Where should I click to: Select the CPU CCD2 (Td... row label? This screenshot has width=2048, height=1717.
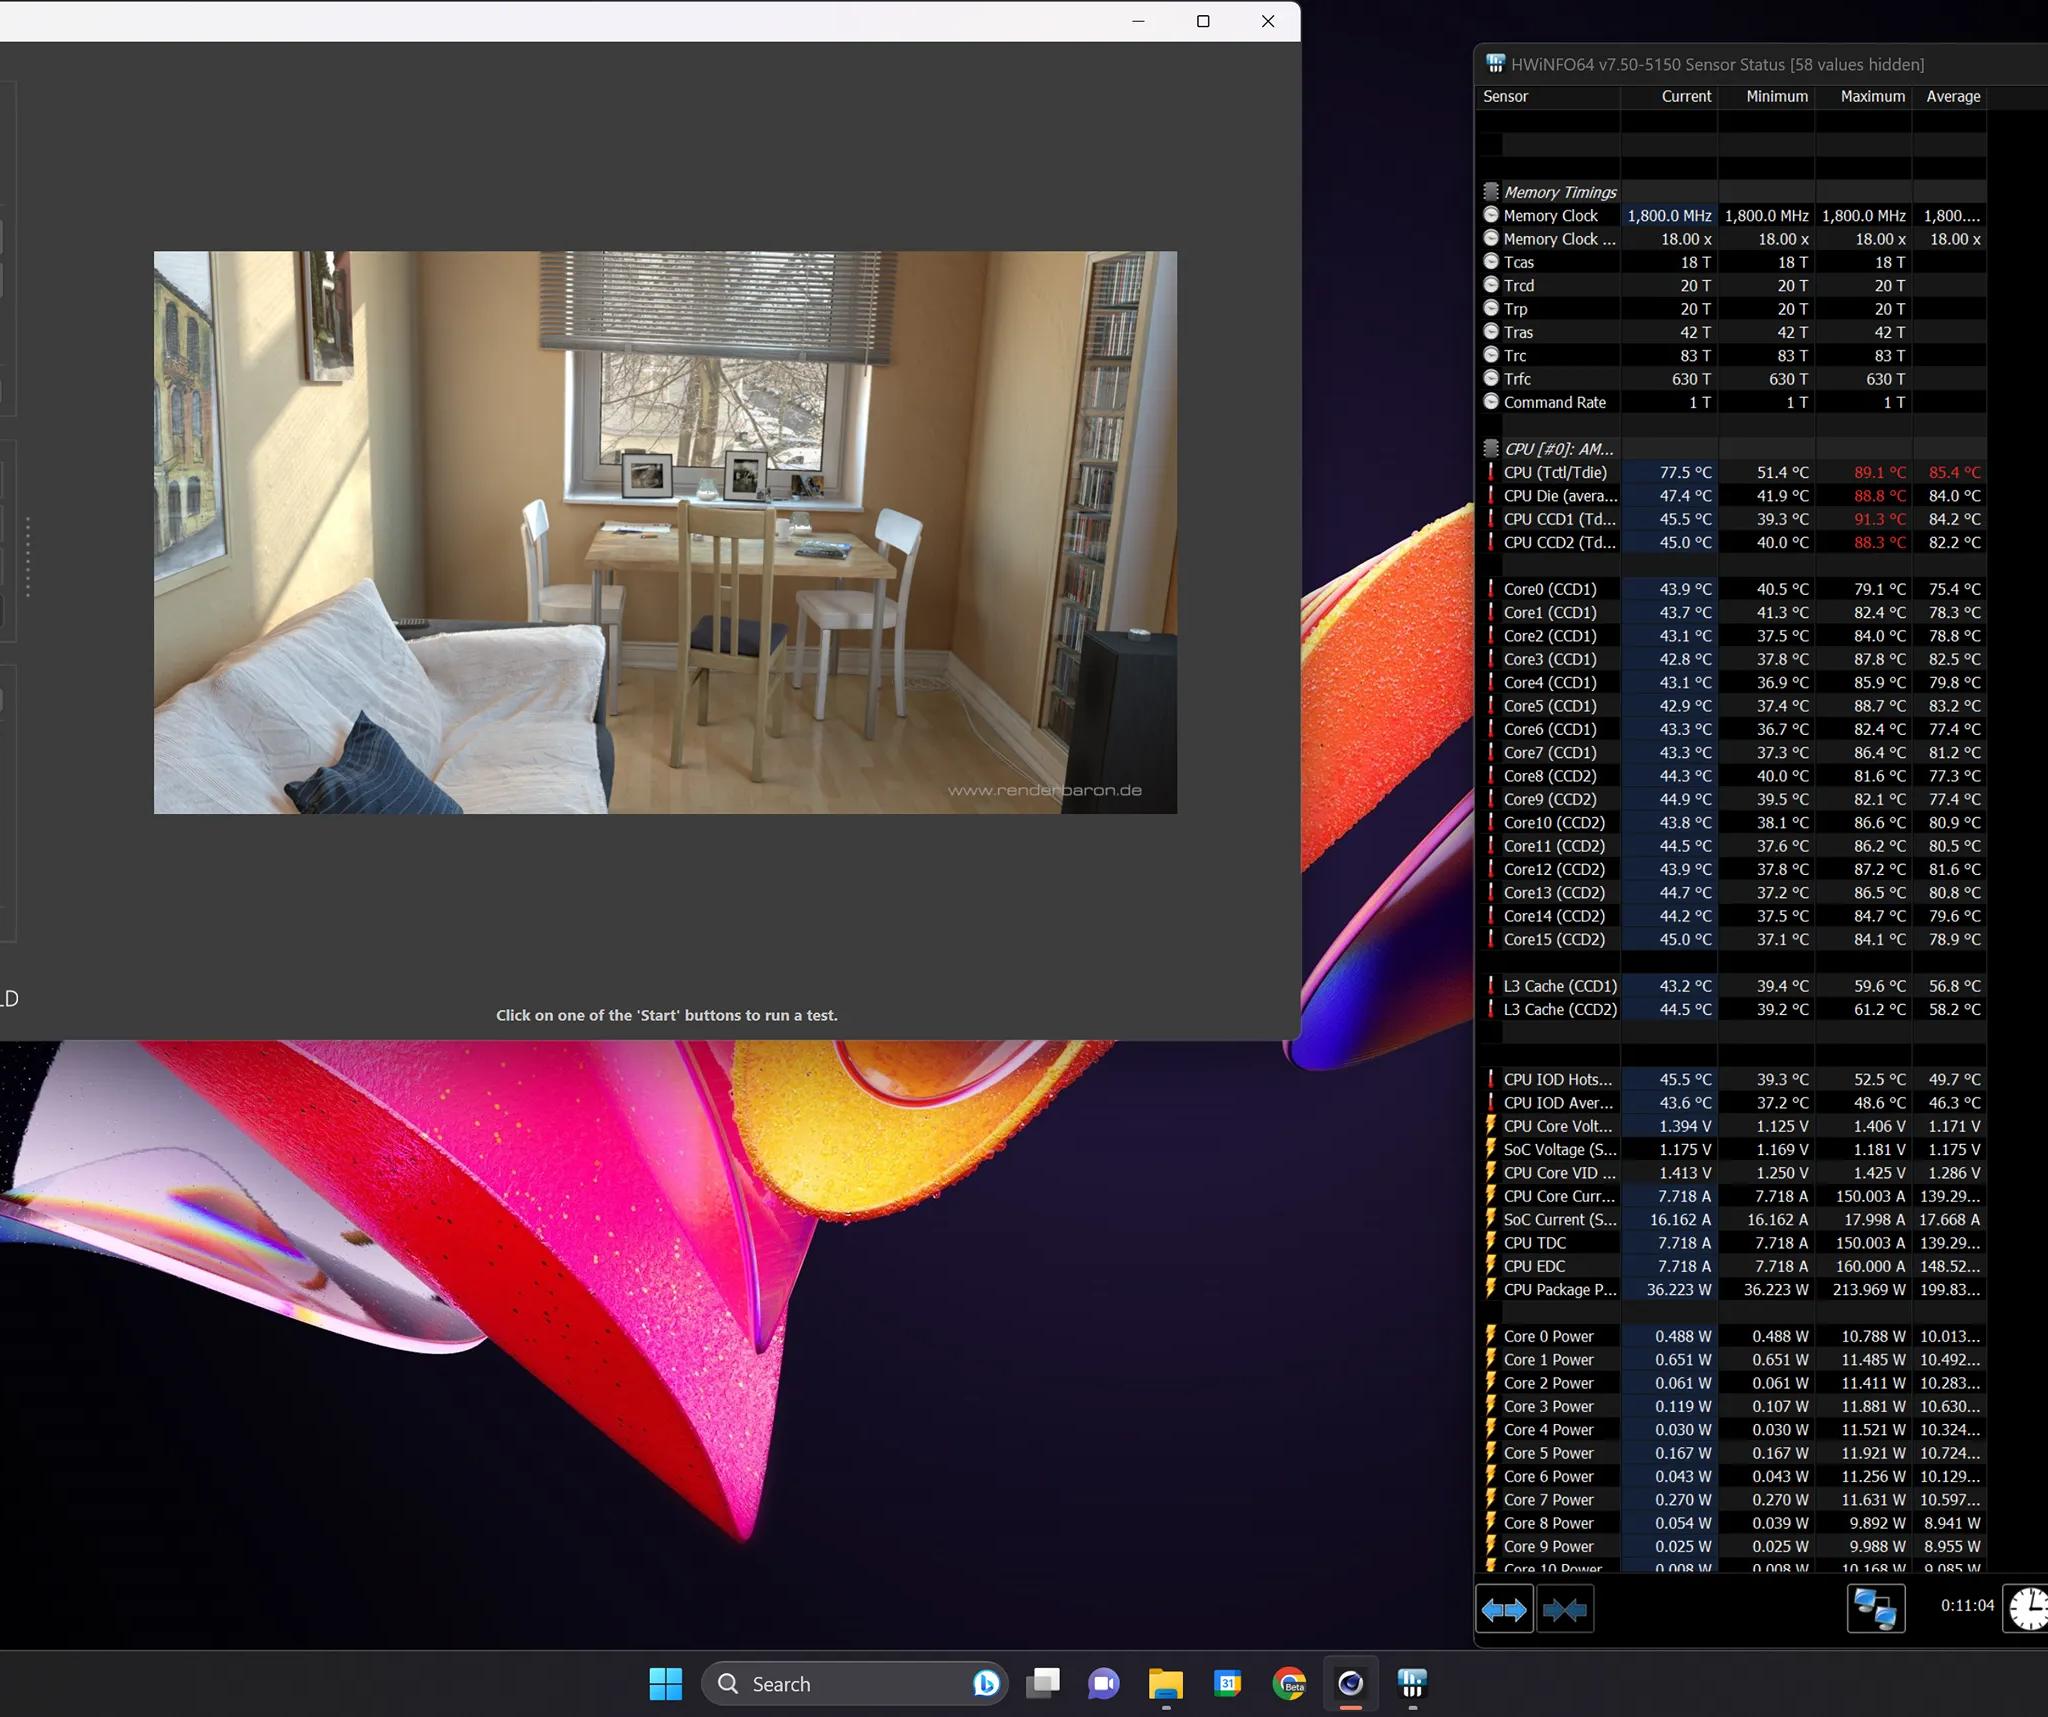tap(1560, 542)
